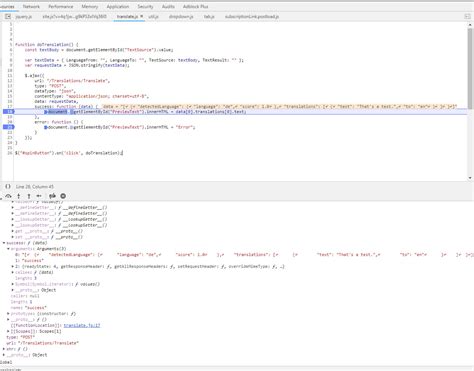Click the code editor vertical scrollbar
Image resolution: width=474 pixels, height=371 pixels.
470,68
